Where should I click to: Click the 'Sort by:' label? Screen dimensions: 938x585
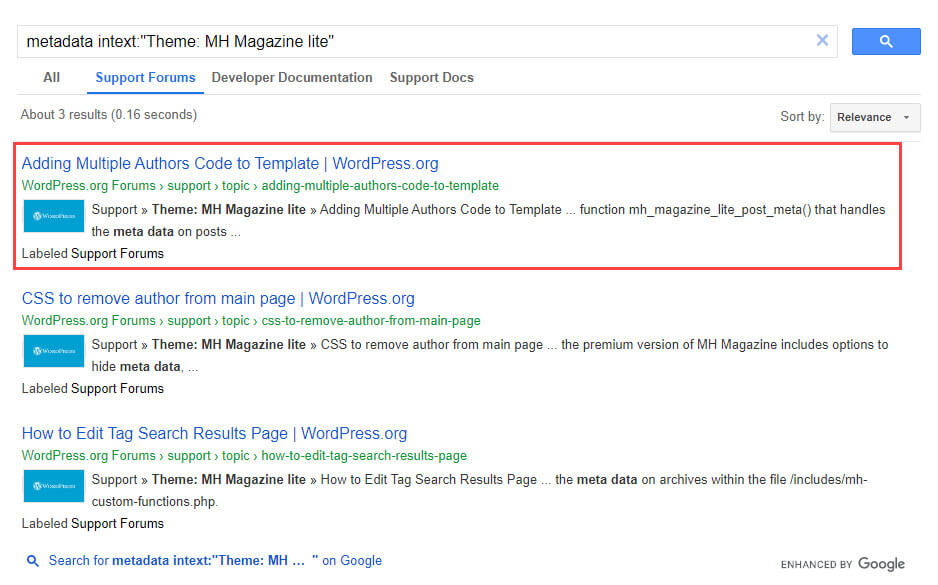[802, 117]
